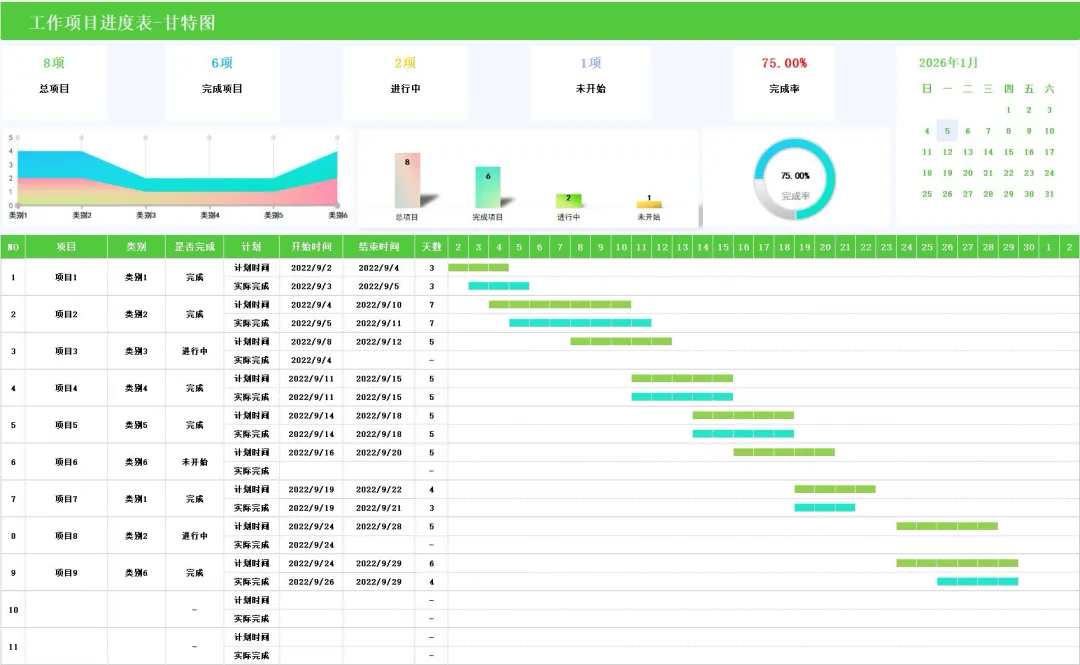This screenshot has height=665, width=1080.
Task: Select 项目9's cyan actual Gantt bar
Action: tap(977, 582)
